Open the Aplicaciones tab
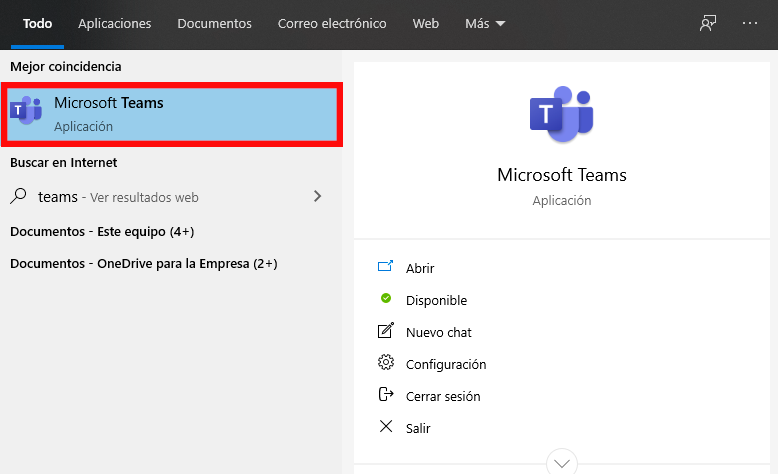Viewport: 778px width, 474px height. click(x=115, y=24)
